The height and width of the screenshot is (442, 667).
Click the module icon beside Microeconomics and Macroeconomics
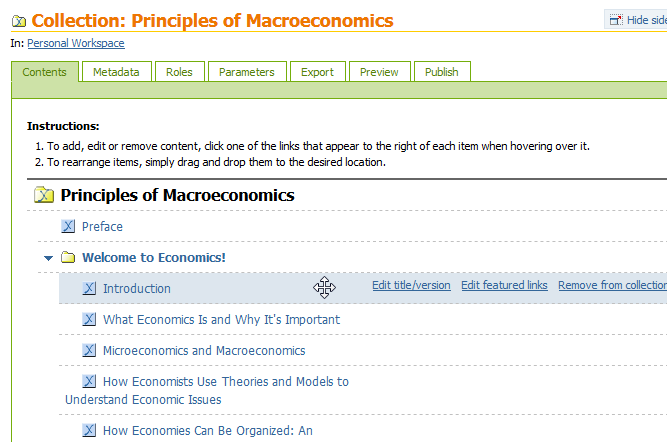pyautogui.click(x=89, y=350)
